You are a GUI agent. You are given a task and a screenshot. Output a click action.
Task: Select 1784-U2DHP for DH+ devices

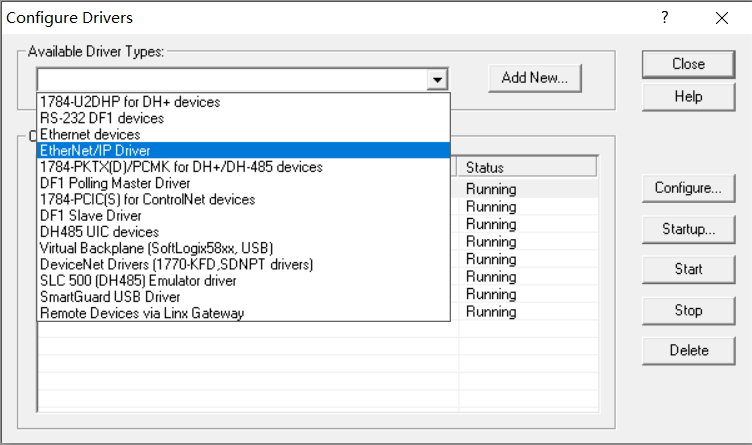pyautogui.click(x=130, y=102)
